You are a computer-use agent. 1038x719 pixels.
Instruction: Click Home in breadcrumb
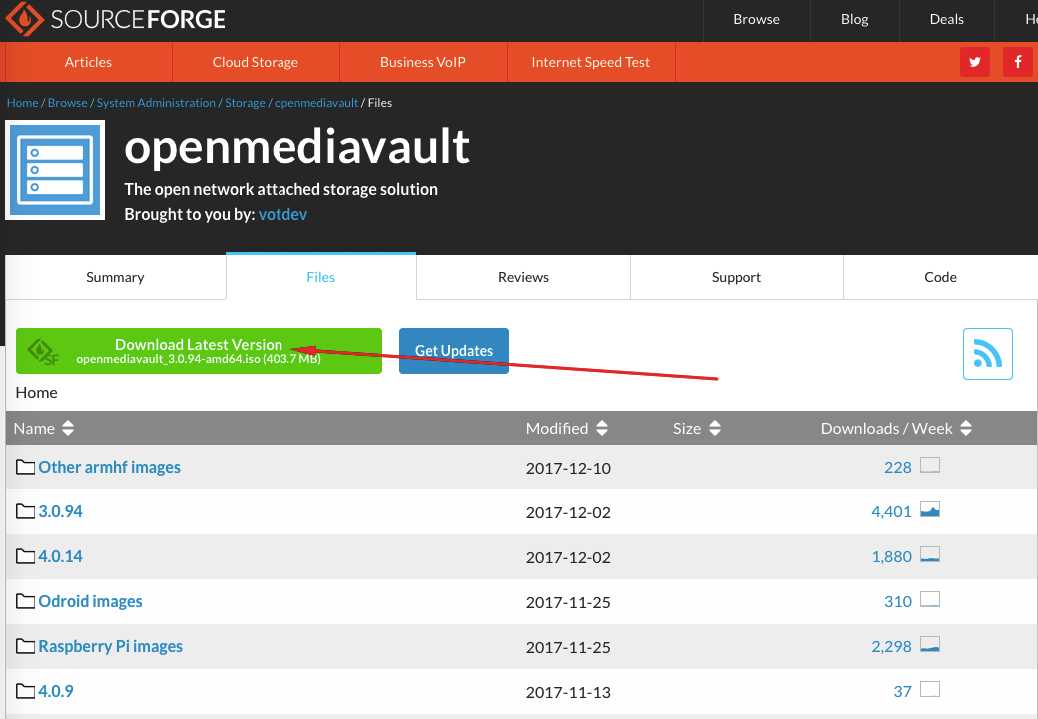click(x=23, y=103)
